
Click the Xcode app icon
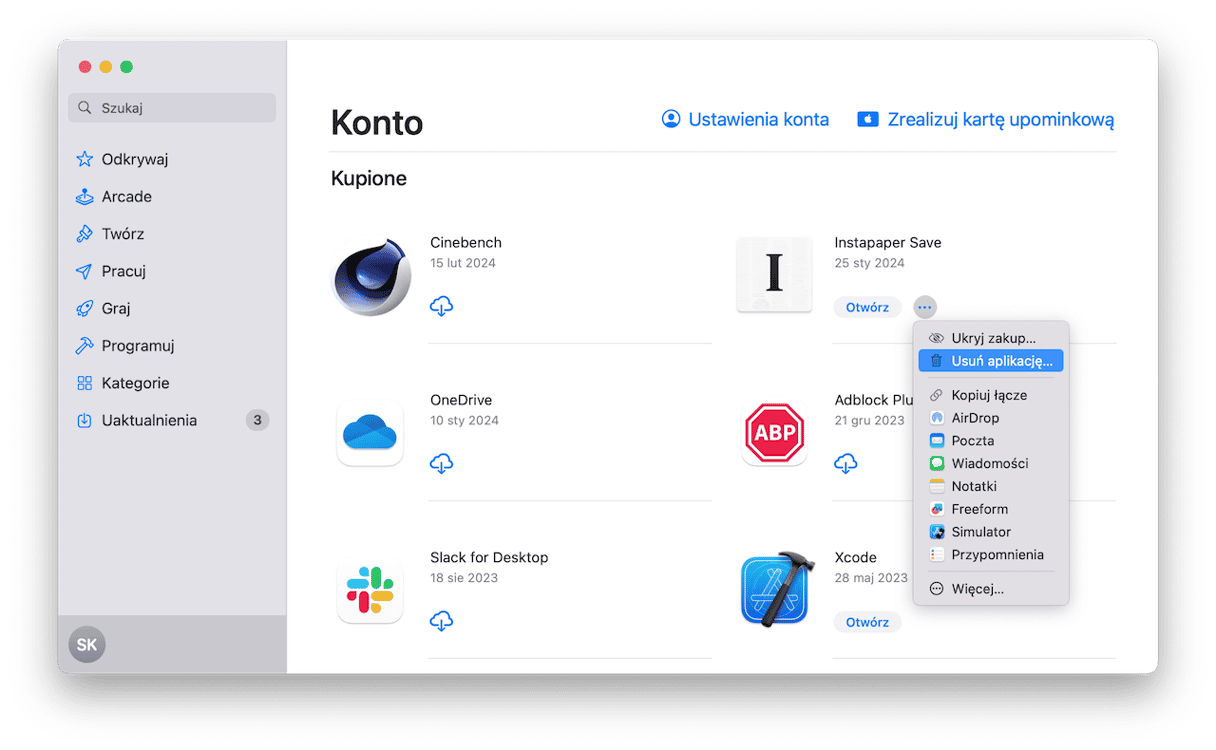779,591
